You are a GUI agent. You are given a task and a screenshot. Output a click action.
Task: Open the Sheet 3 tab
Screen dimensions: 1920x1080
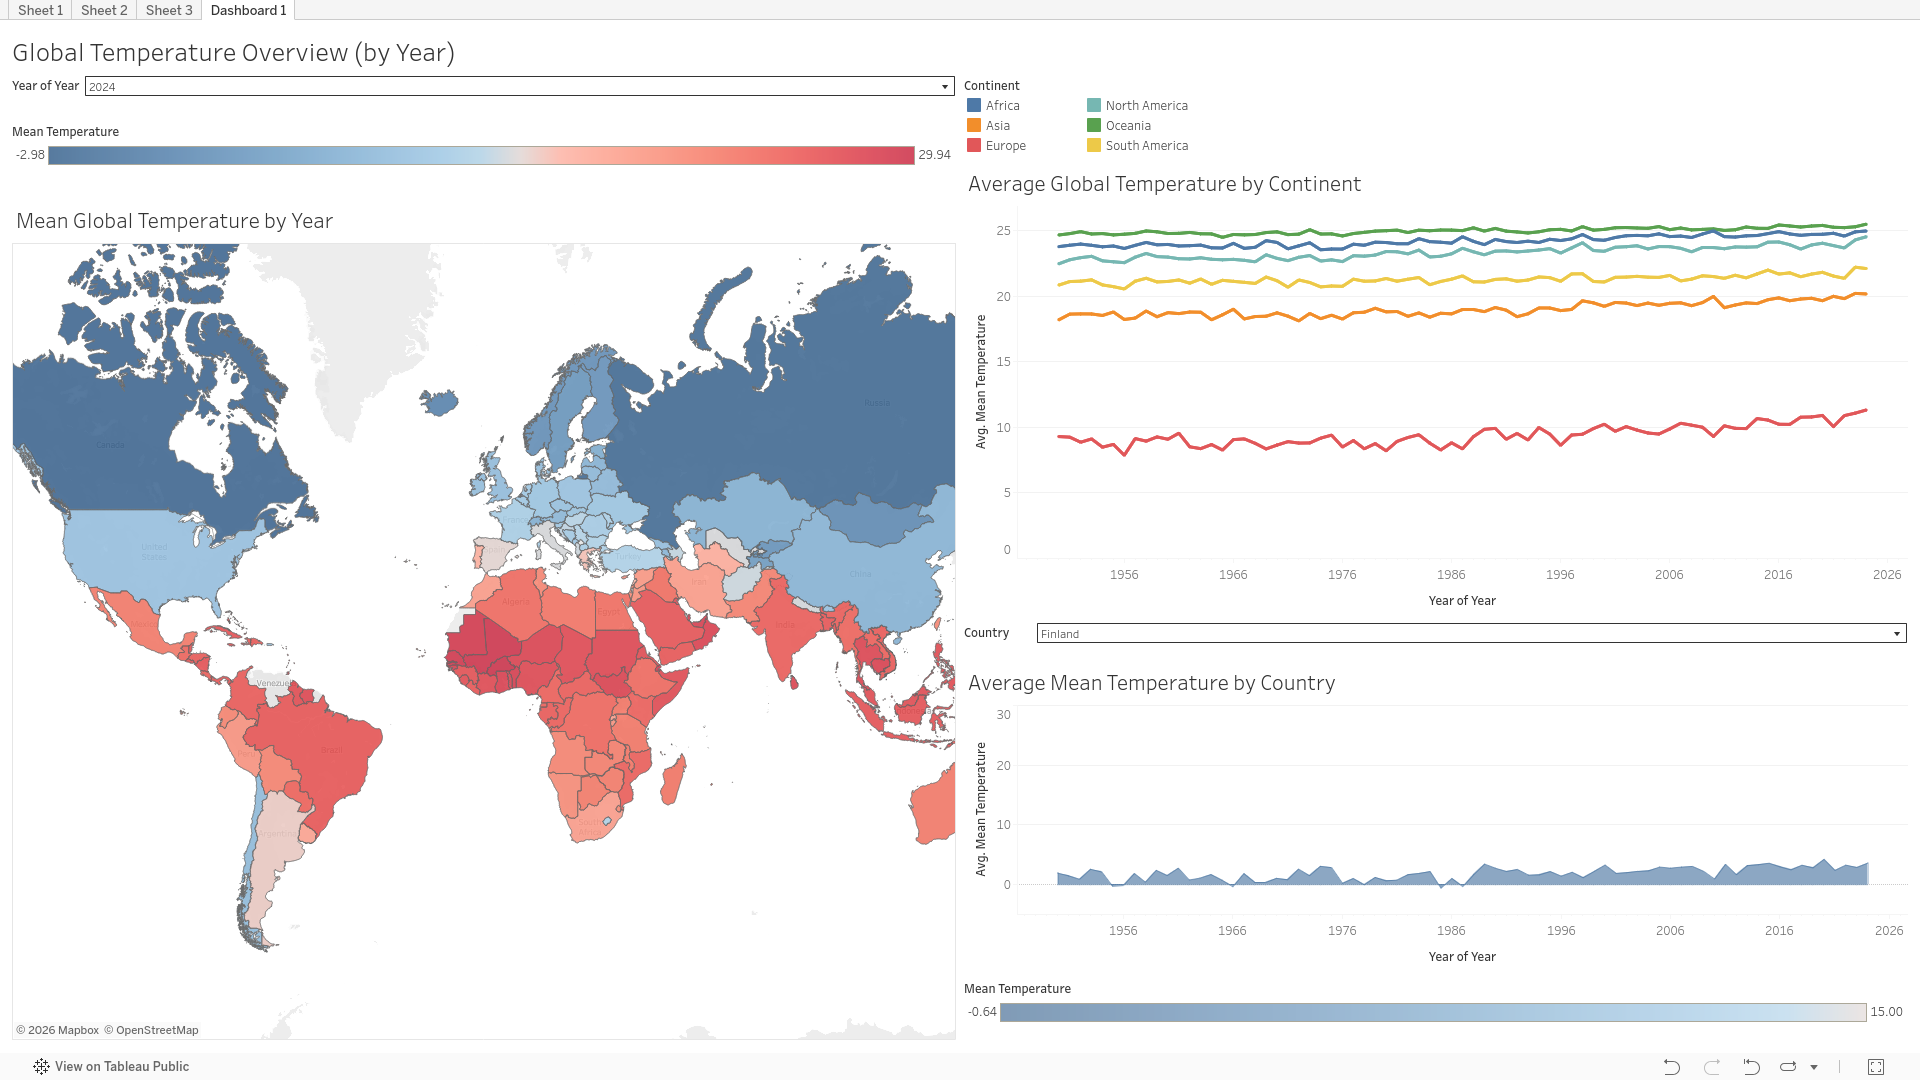click(169, 10)
